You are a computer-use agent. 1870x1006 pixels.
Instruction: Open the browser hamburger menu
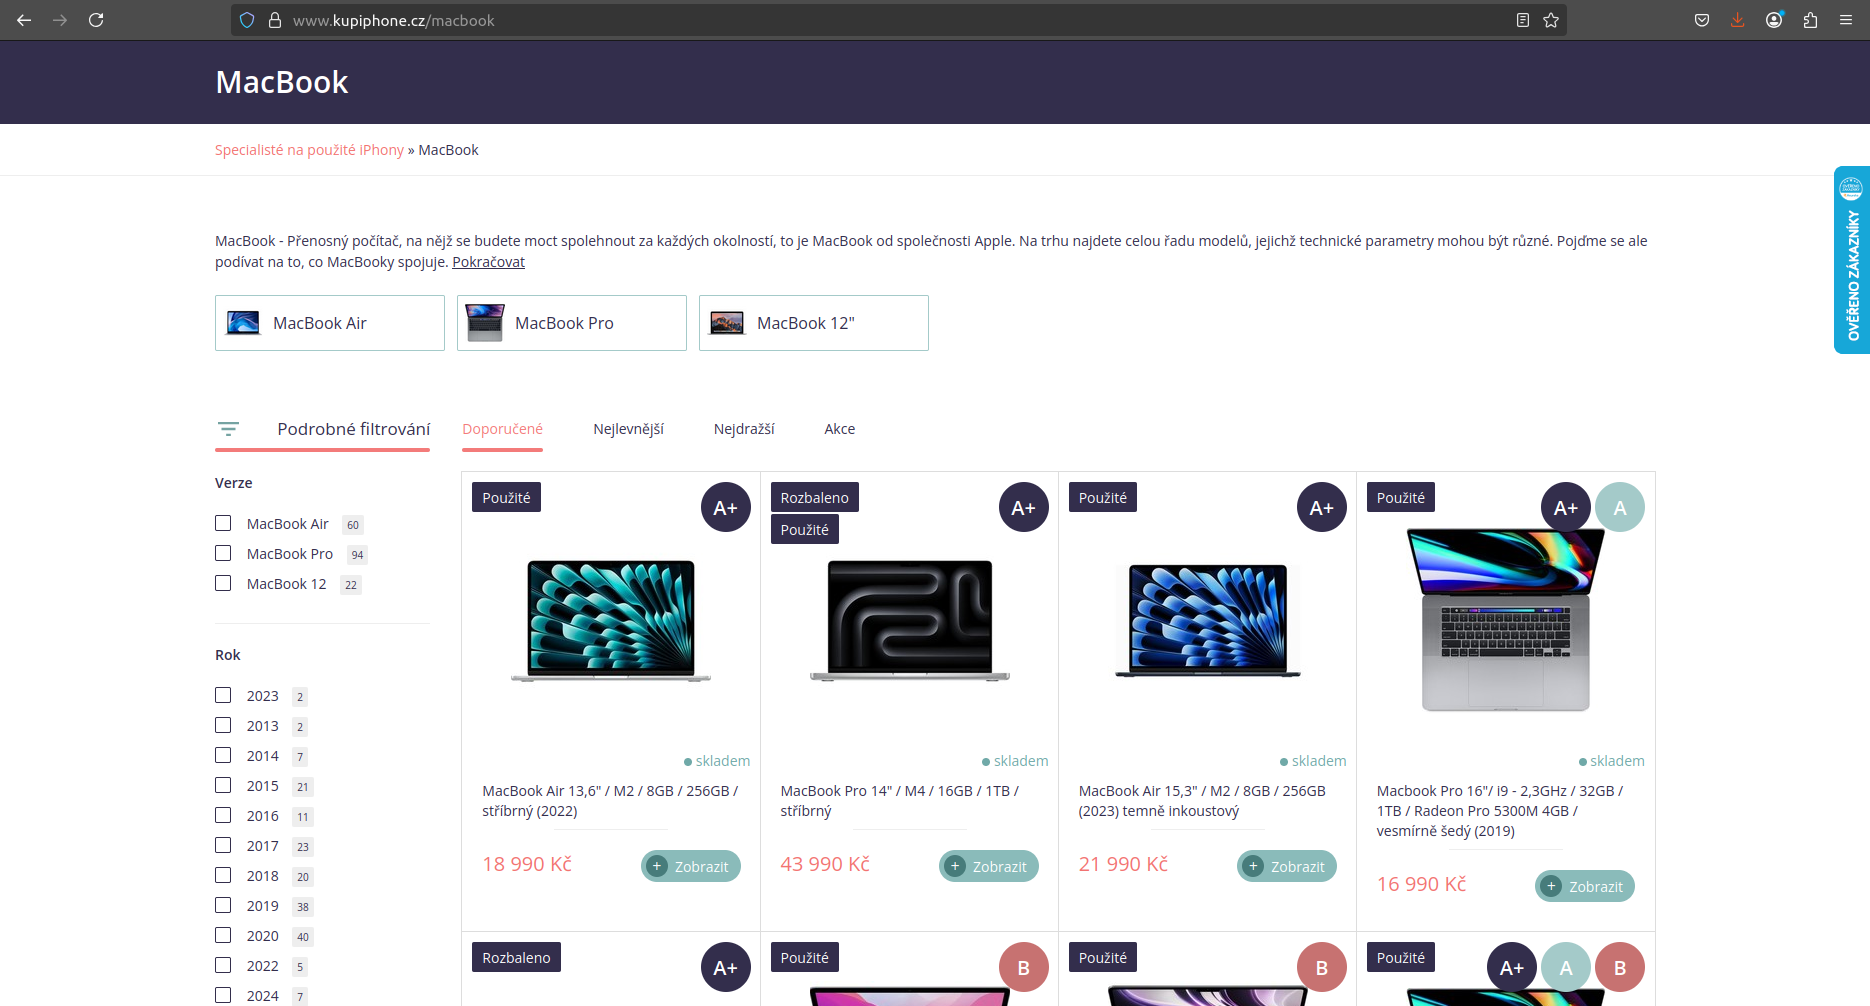click(1846, 20)
